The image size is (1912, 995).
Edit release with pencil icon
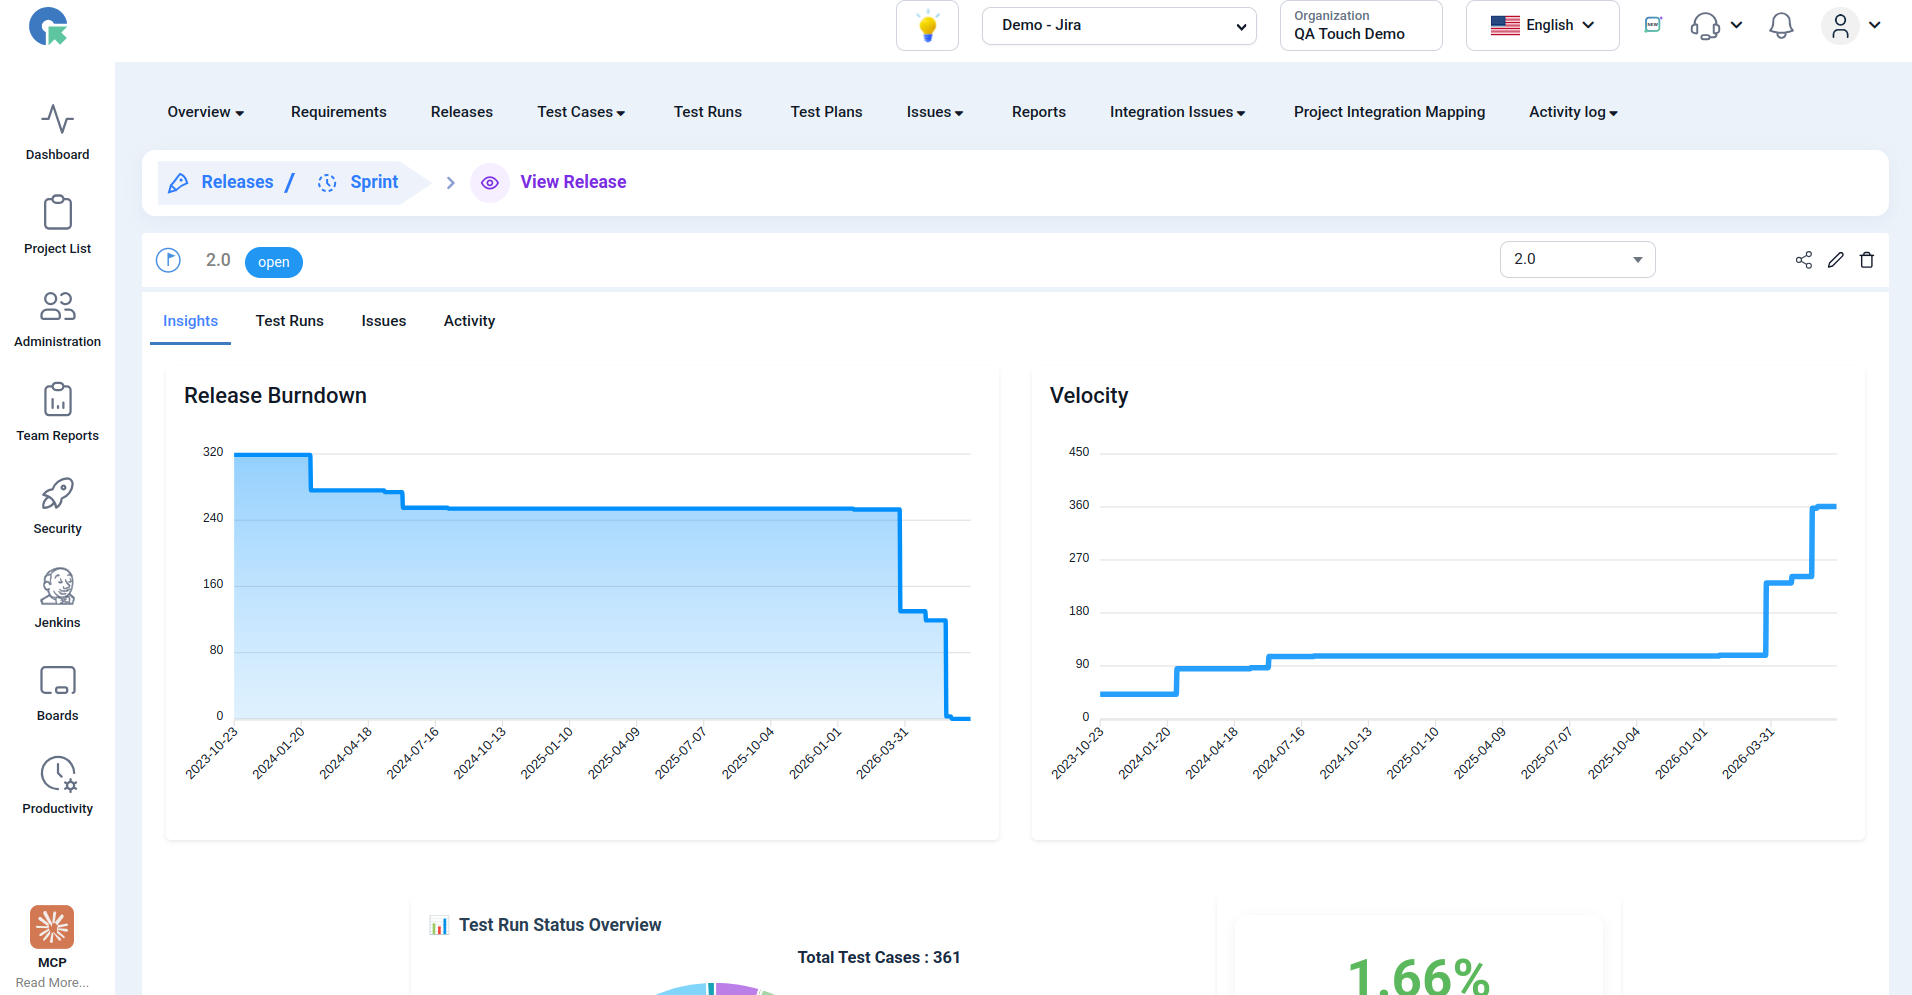pos(1836,260)
